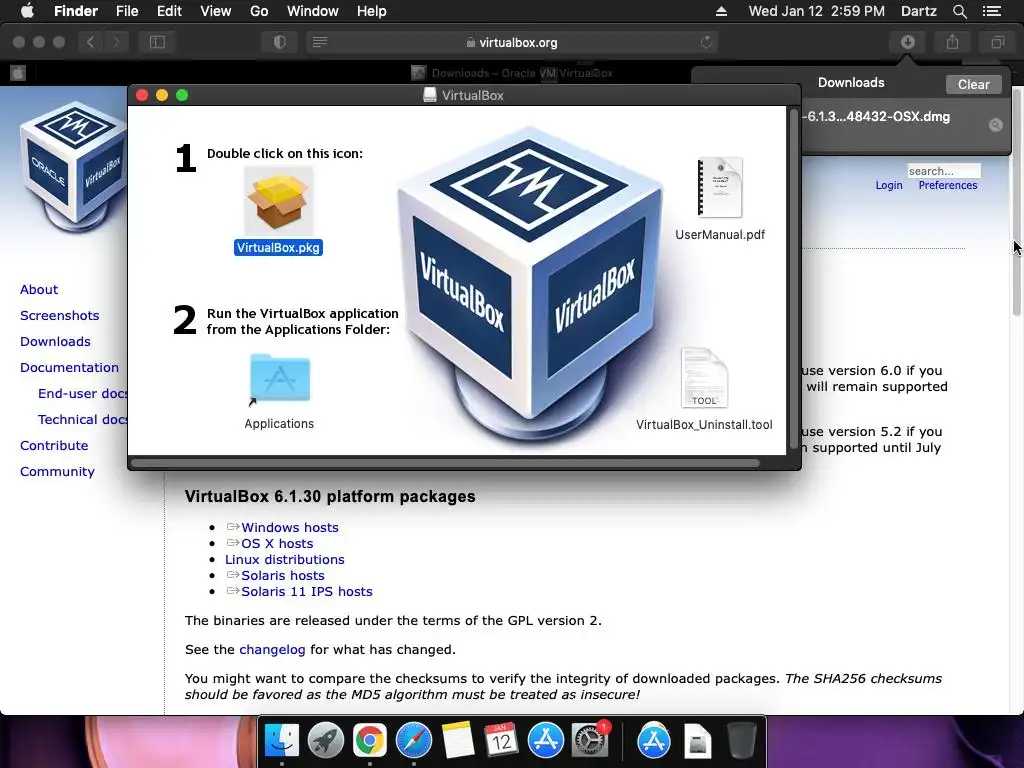Click the Solaris 11 IPS hosts link
Image resolution: width=1024 pixels, height=768 pixels.
(307, 592)
